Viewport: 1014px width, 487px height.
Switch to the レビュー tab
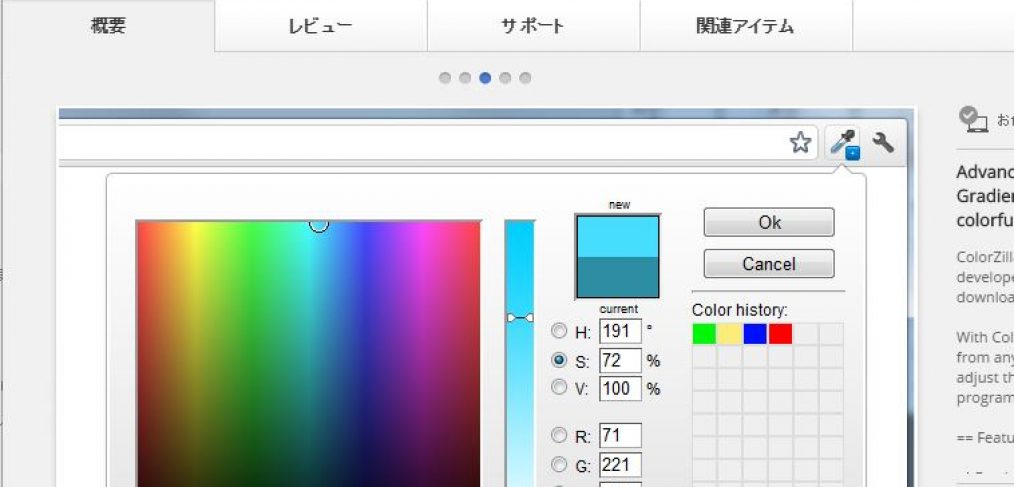click(320, 26)
